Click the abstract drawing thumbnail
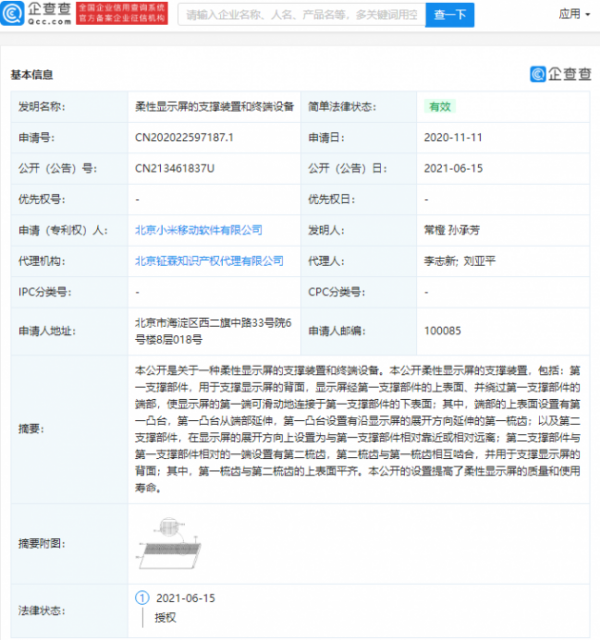Image resolution: width=600 pixels, height=640 pixels. pos(170,543)
